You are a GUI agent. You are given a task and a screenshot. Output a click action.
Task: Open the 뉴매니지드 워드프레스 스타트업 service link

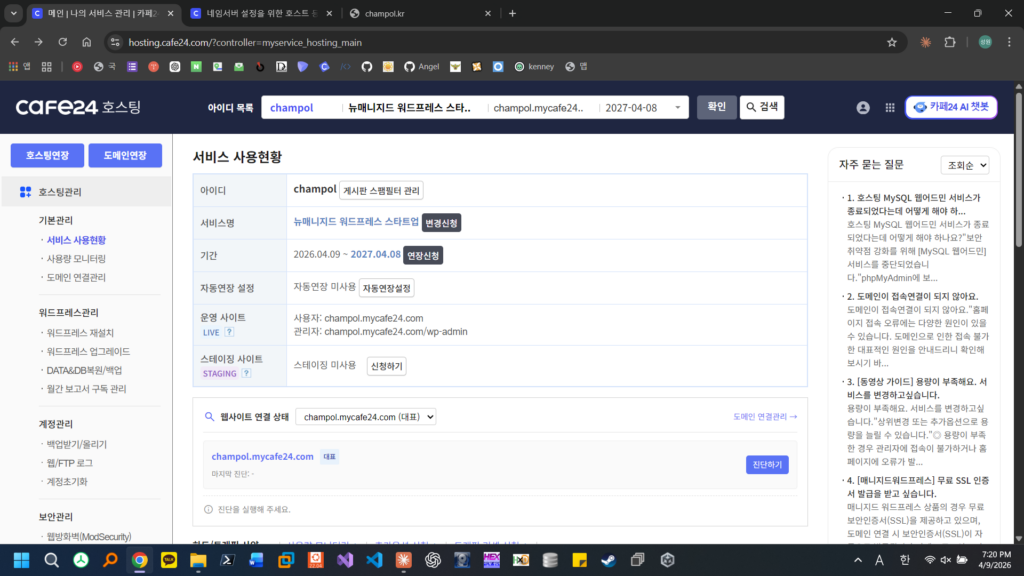[356, 222]
